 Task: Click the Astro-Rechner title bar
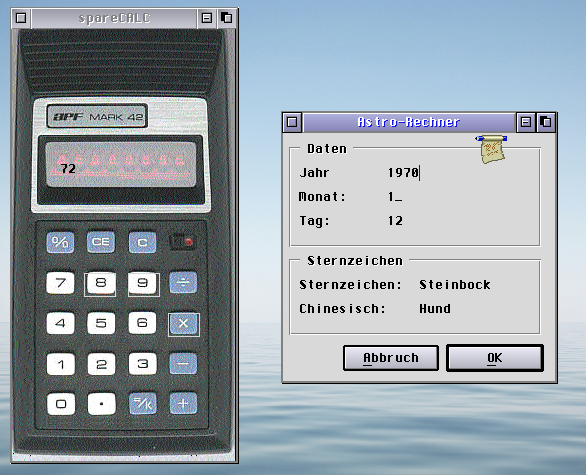(x=408, y=122)
